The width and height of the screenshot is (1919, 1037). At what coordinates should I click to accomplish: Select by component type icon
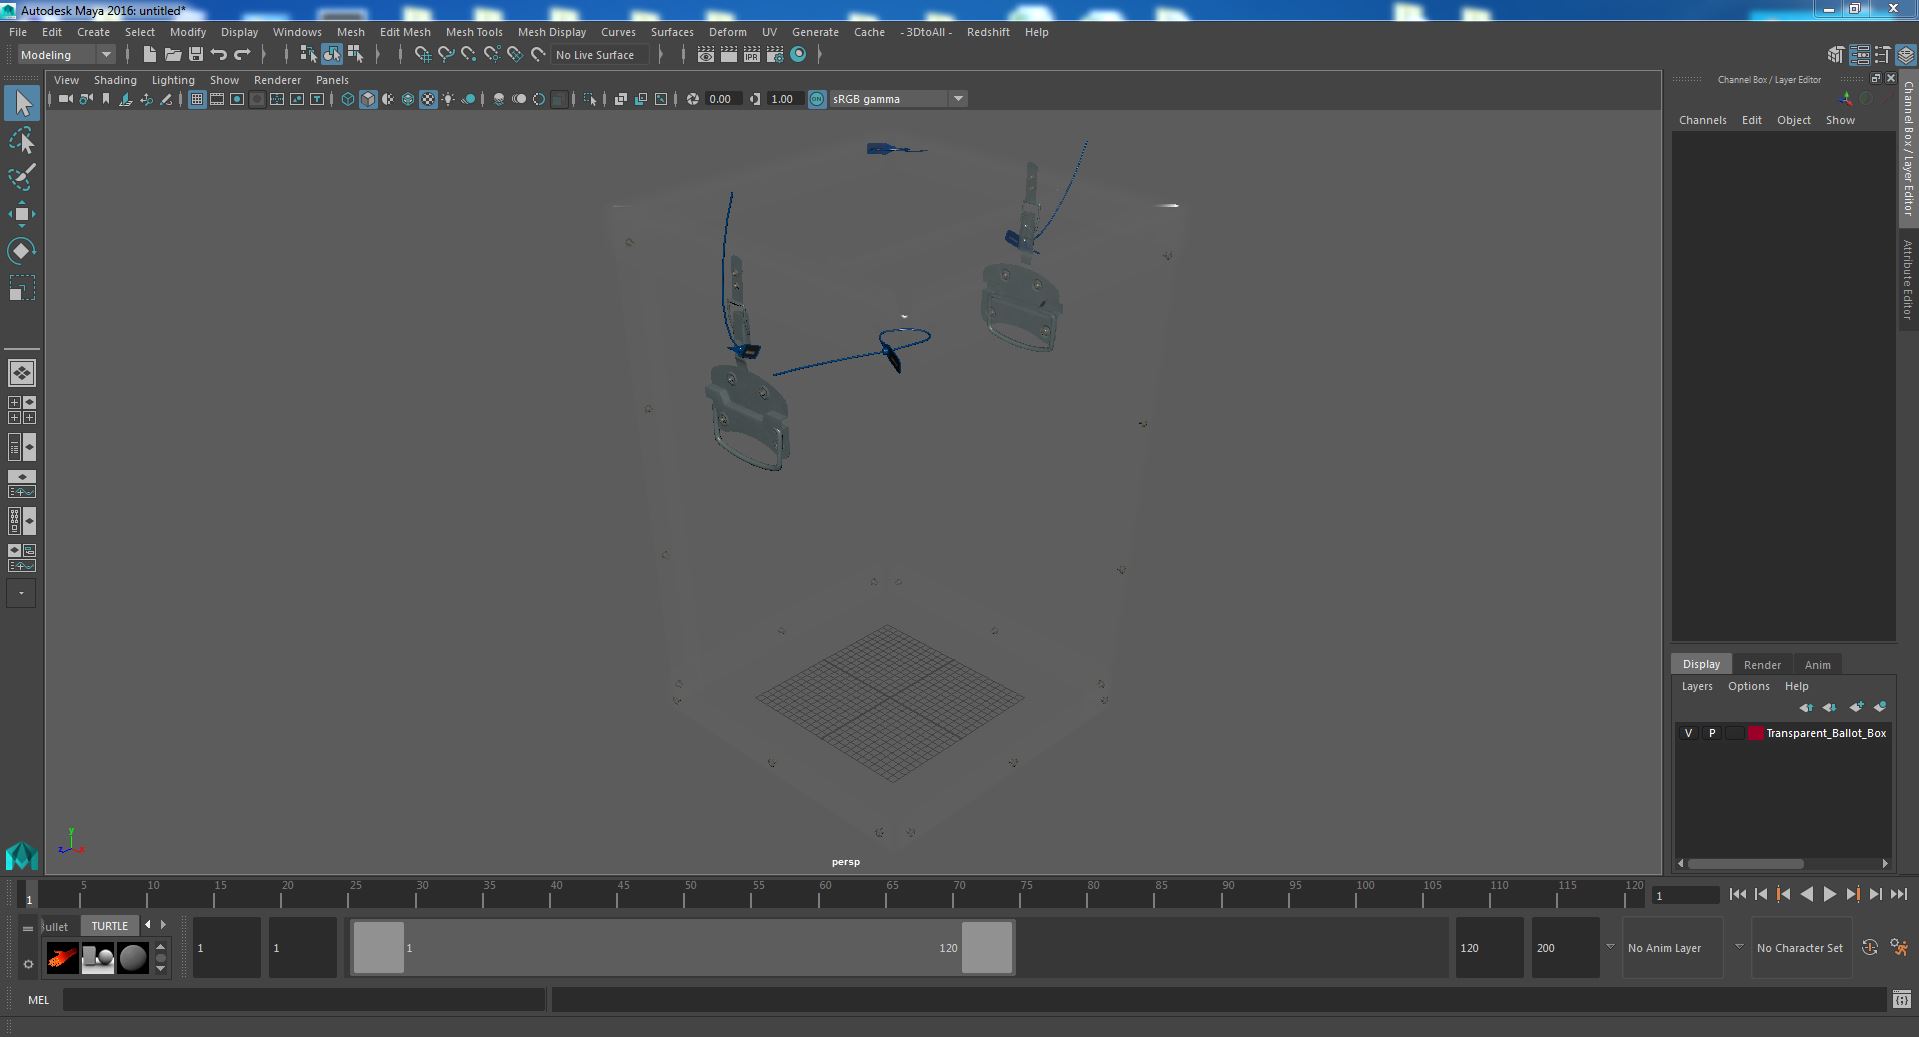coord(355,55)
